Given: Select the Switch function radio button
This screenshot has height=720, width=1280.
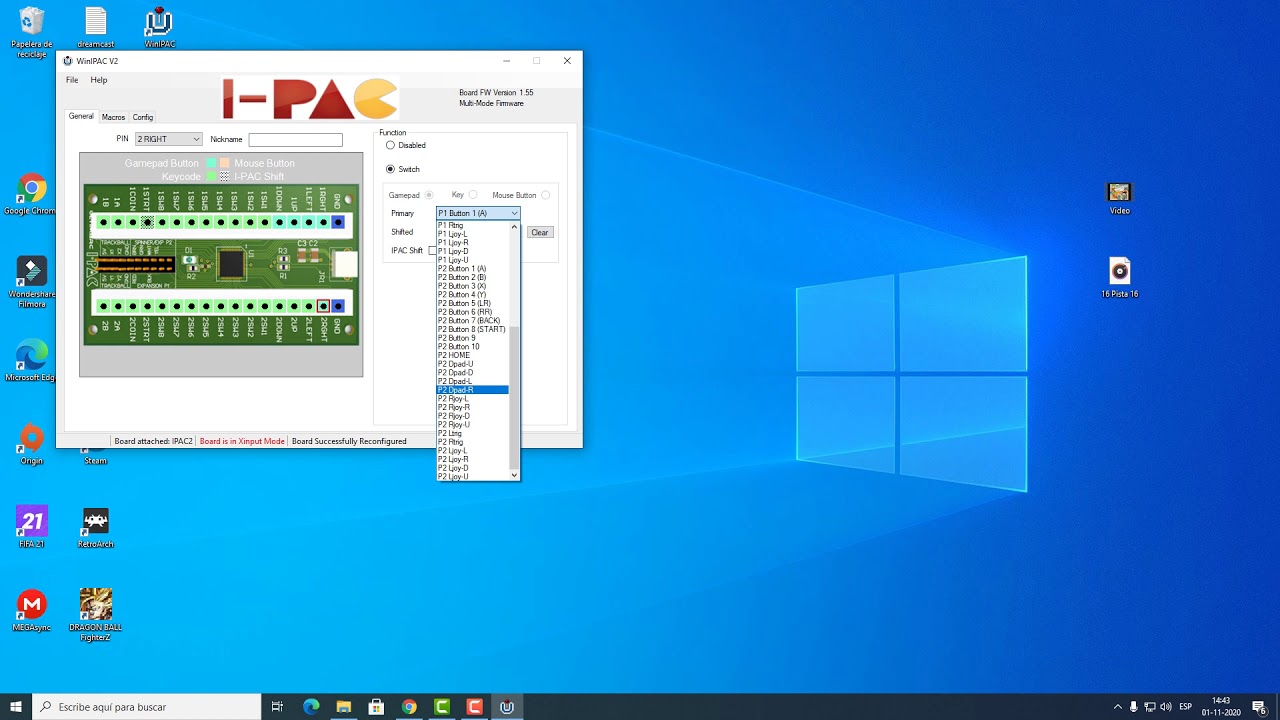Looking at the screenshot, I should click(x=390, y=169).
